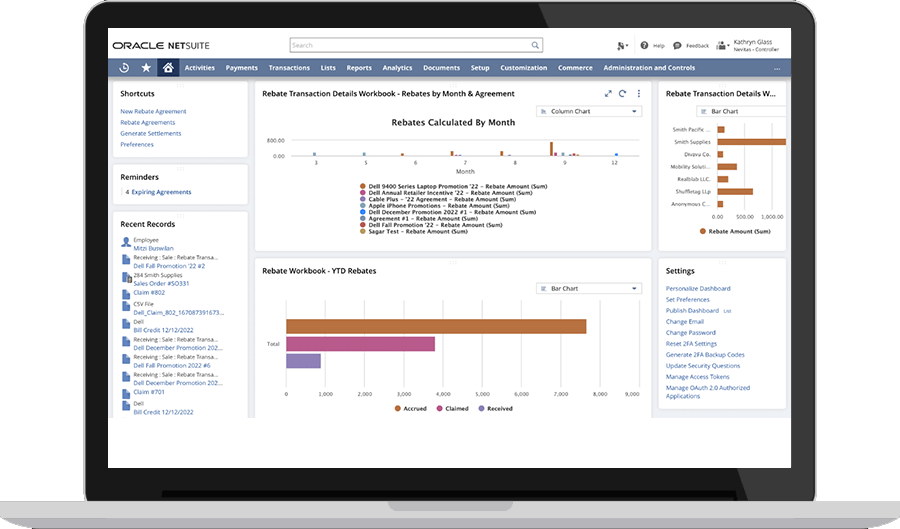Click the Feedback speech bubble icon
The image size is (900, 529).
tap(677, 45)
